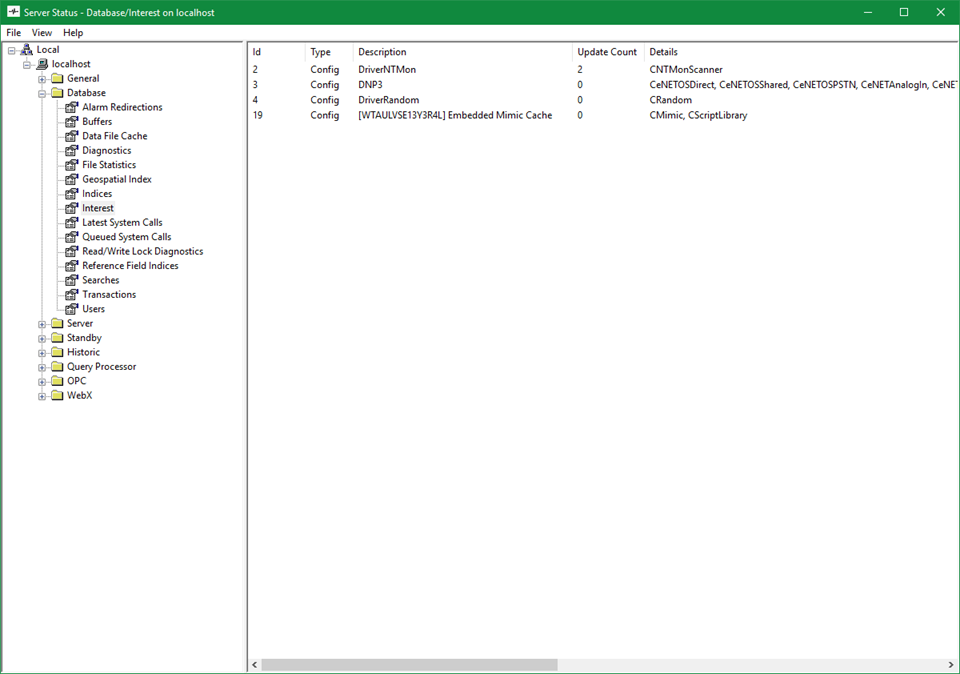Sort by Update Count column header
The image size is (960, 674).
coord(606,52)
